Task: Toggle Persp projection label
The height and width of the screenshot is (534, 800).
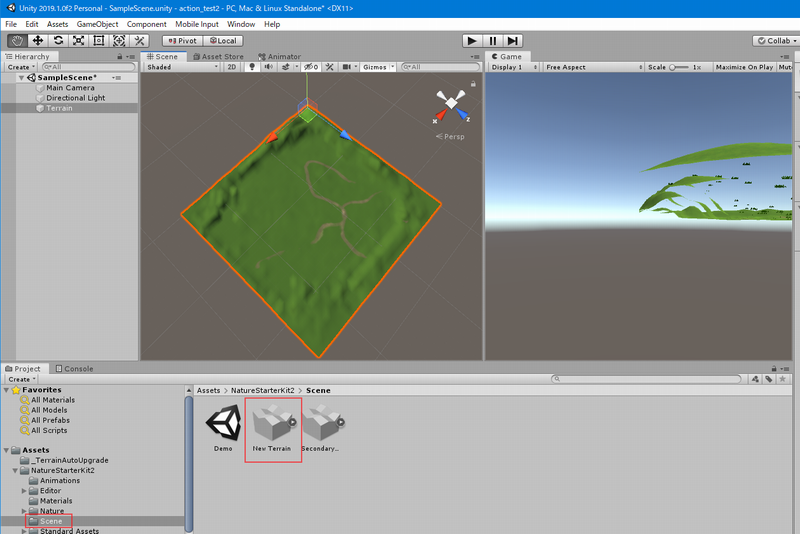Action: pyautogui.click(x=450, y=137)
